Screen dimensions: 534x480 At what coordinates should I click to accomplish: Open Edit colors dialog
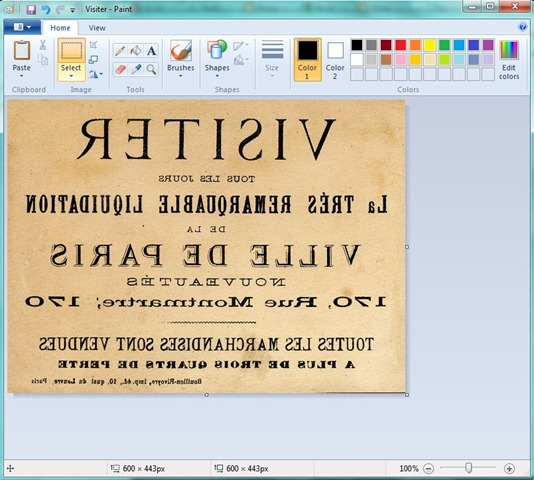[x=509, y=60]
